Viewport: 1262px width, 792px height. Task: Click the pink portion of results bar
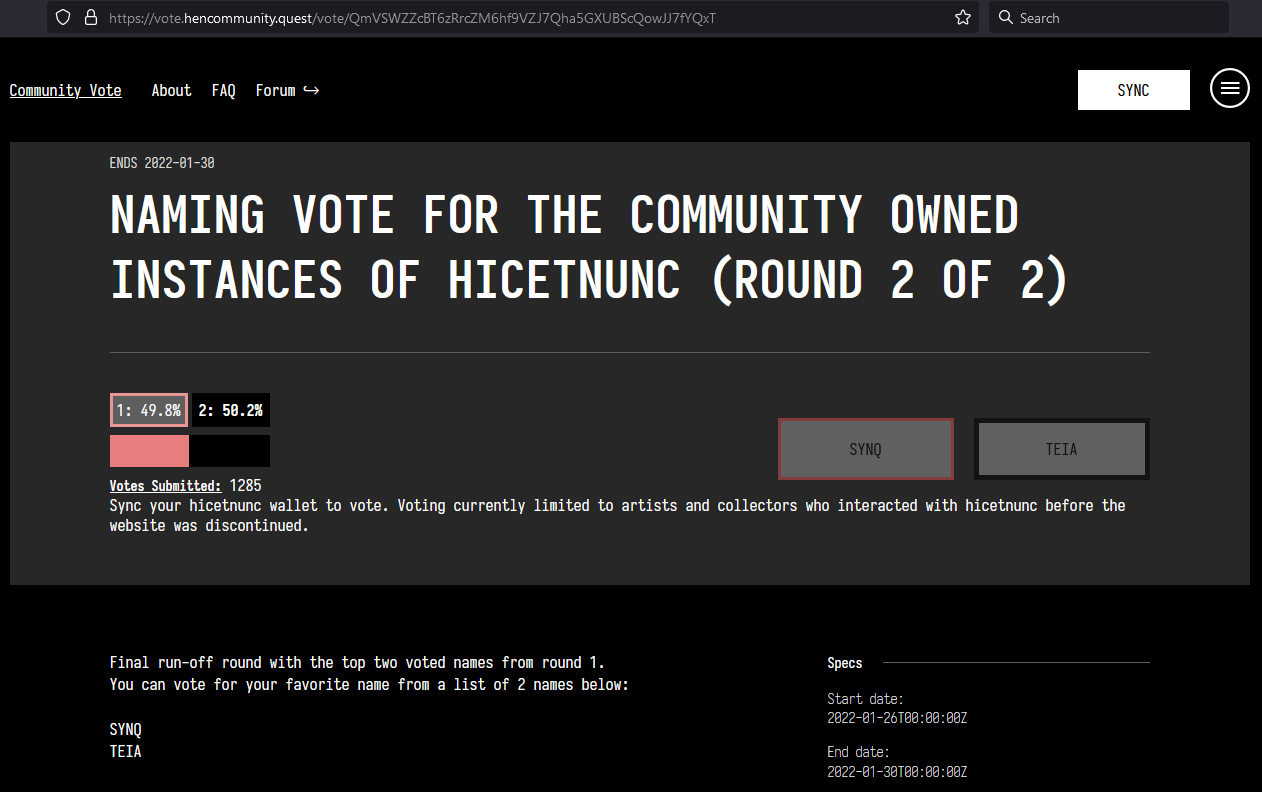tap(149, 451)
